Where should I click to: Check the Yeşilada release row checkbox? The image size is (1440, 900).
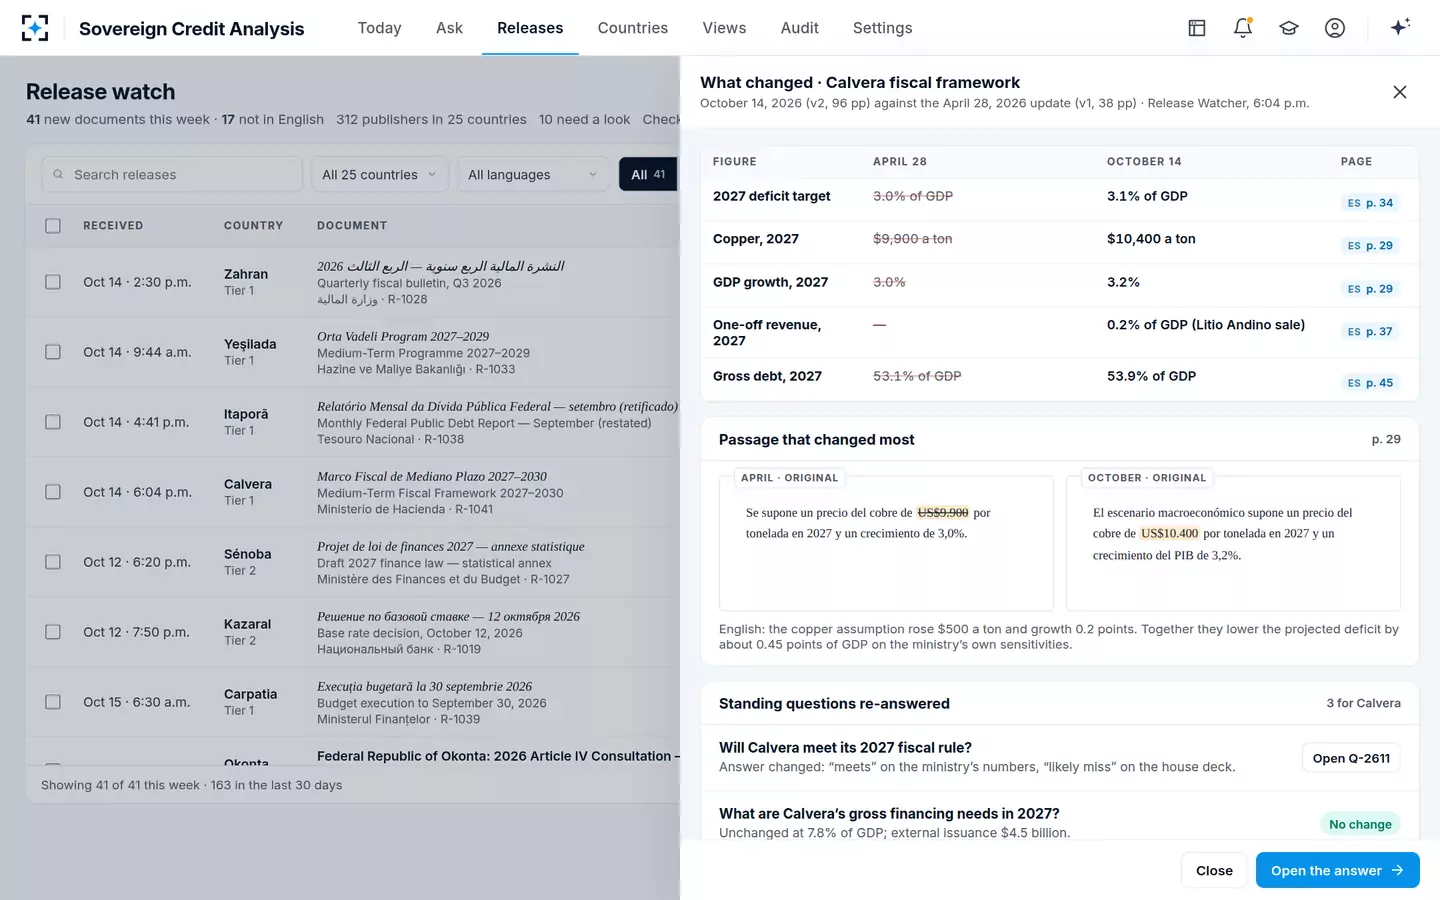53,352
